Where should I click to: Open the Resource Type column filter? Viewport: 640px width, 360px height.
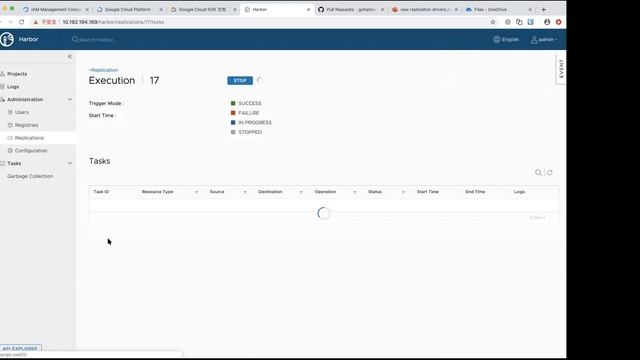coord(196,192)
